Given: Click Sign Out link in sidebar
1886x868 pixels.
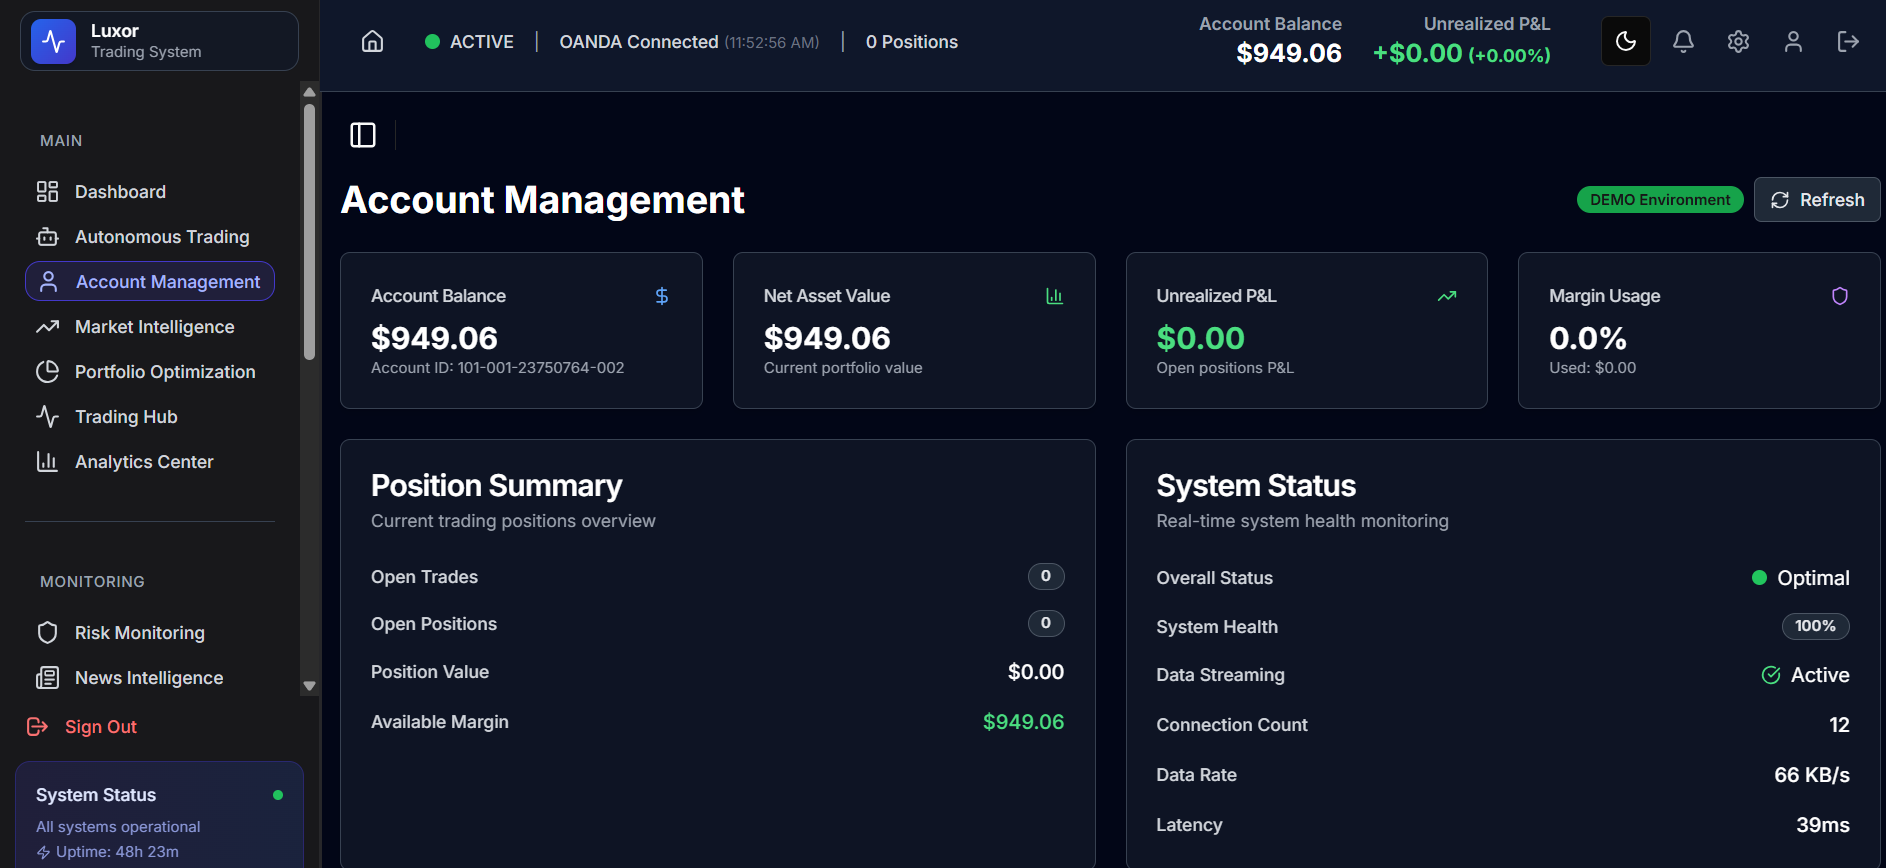Looking at the screenshot, I should (100, 727).
